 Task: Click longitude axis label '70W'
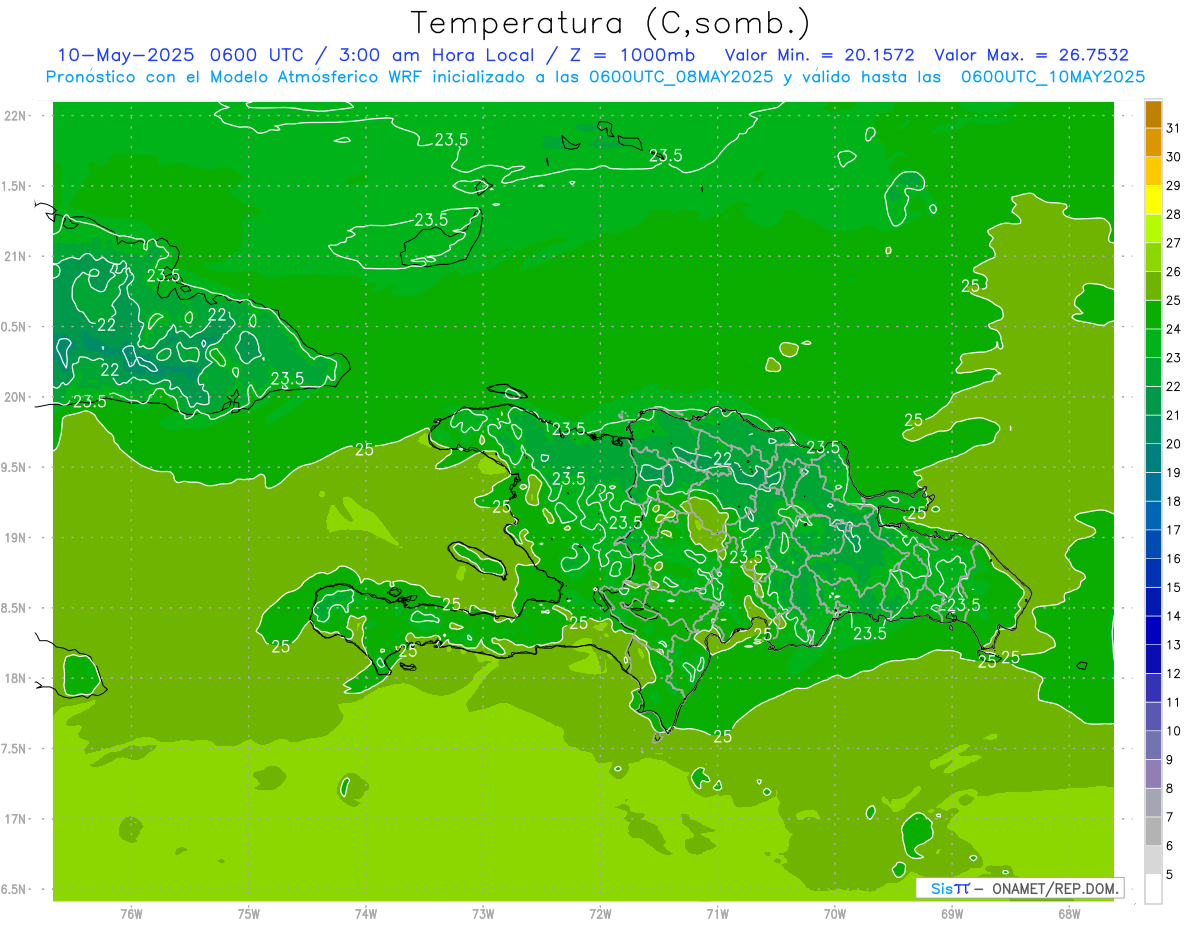click(835, 914)
